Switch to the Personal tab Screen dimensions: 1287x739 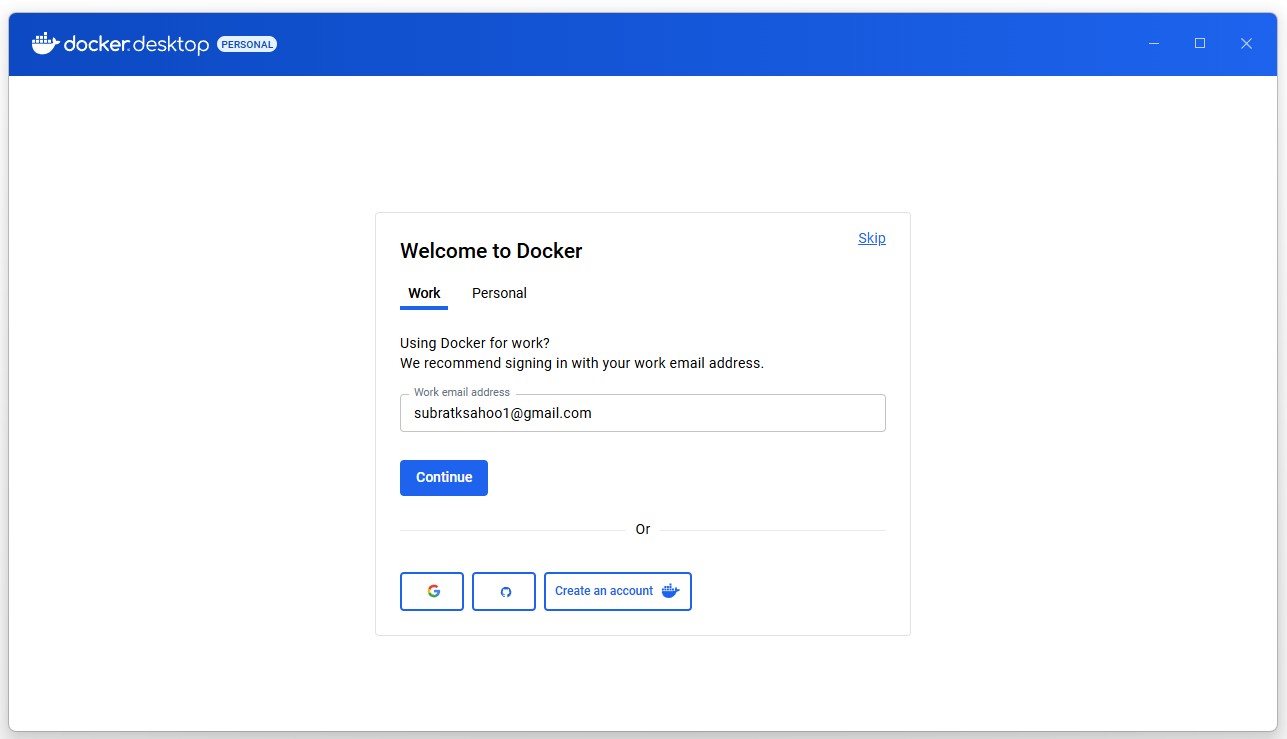(499, 293)
